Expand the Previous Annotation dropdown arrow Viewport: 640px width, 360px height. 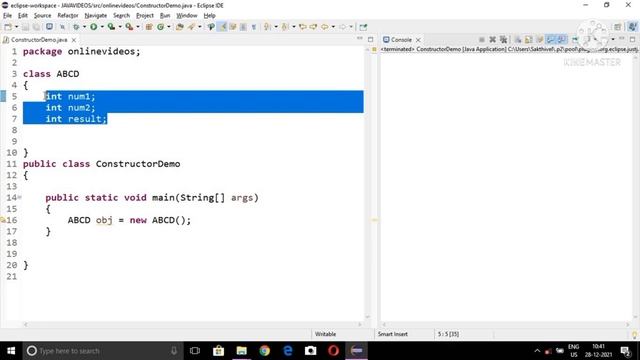tap(293, 27)
